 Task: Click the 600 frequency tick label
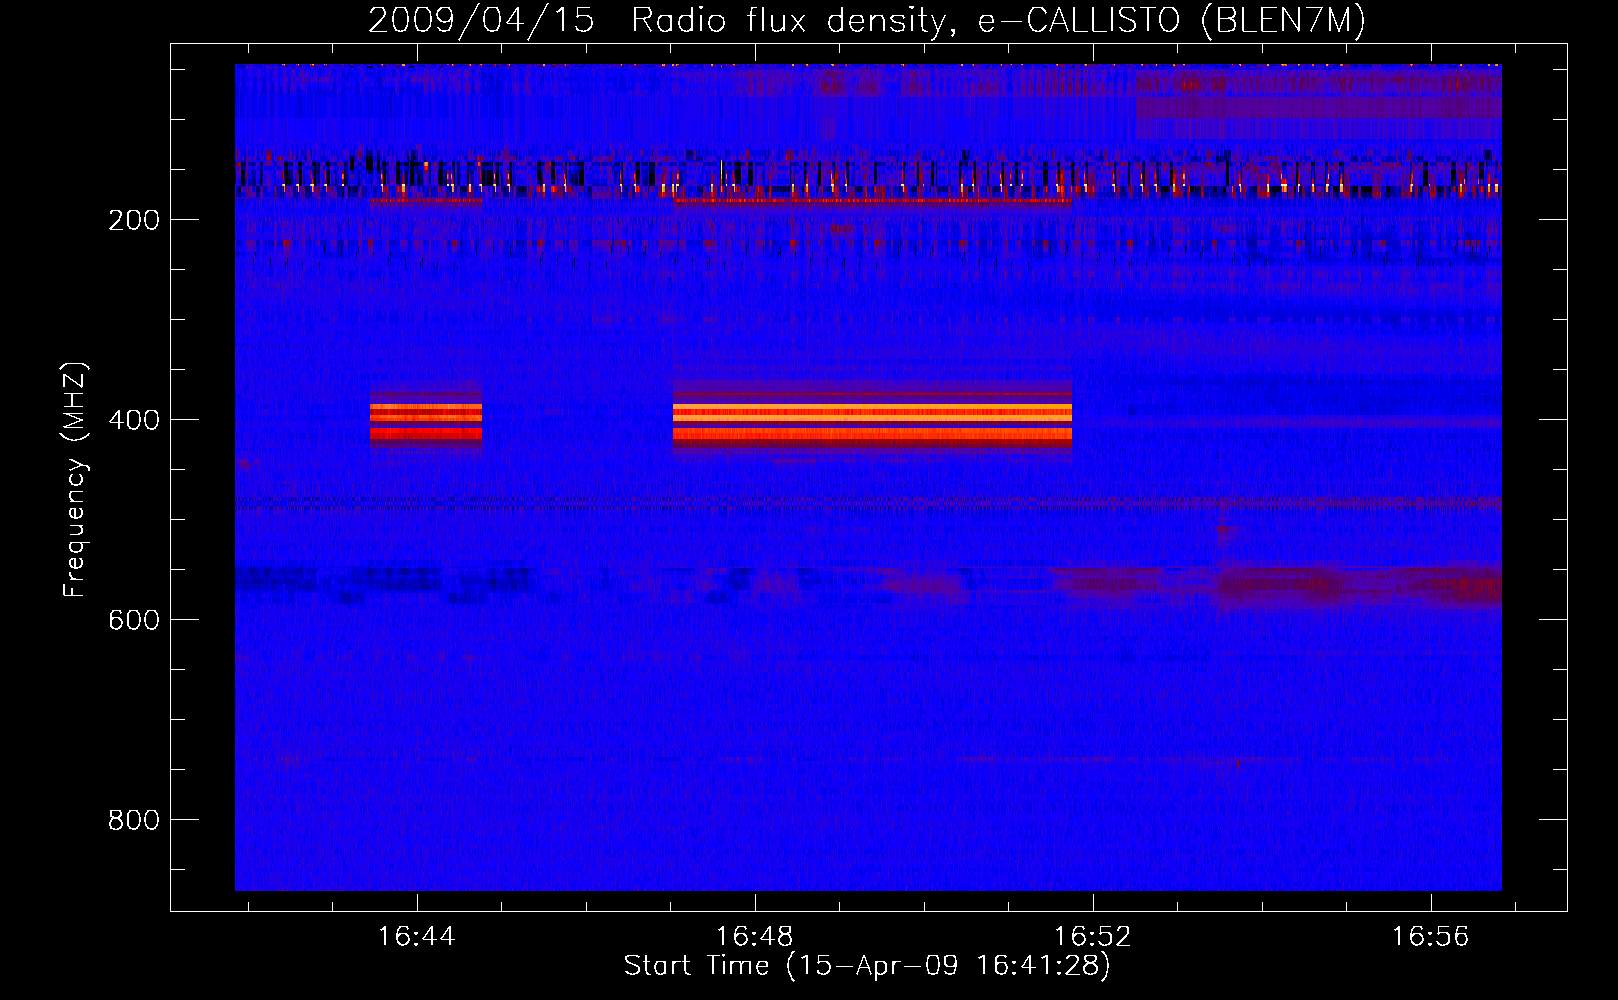[x=134, y=620]
